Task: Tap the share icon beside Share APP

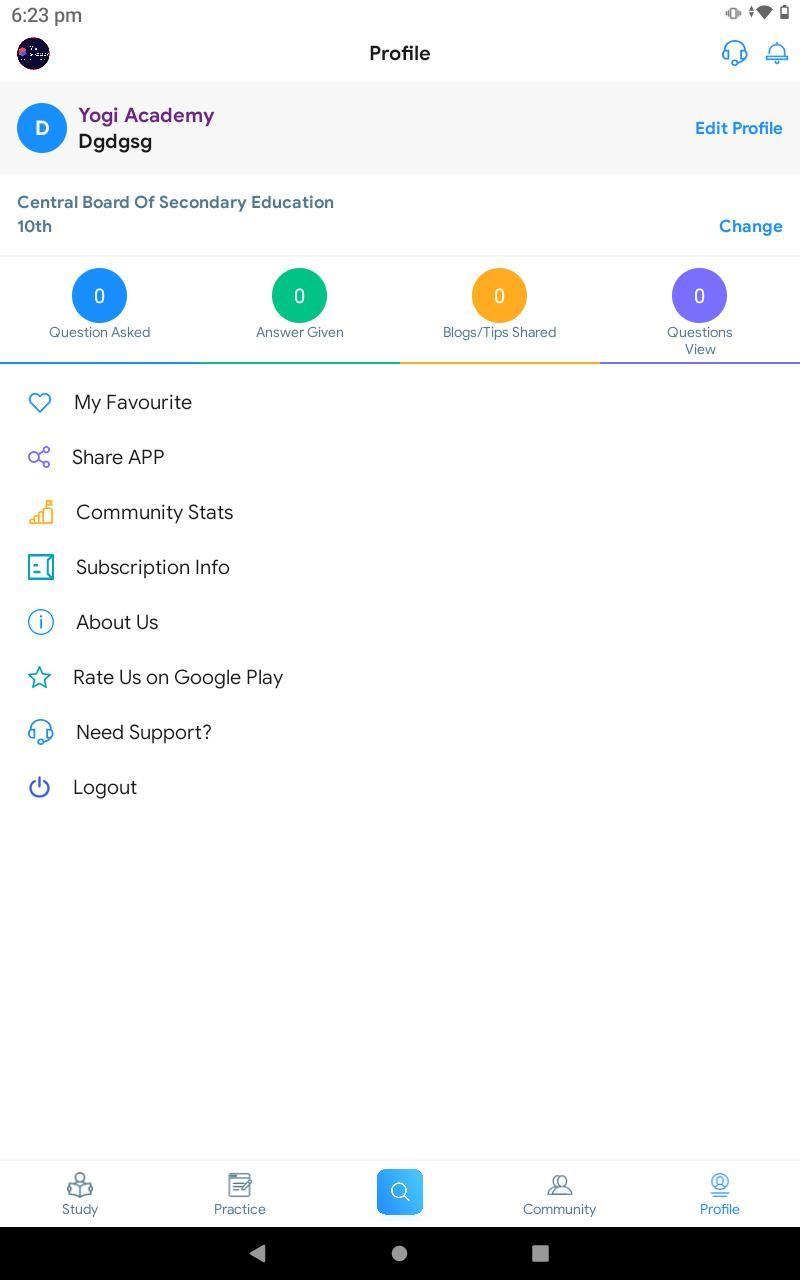Action: (39, 457)
